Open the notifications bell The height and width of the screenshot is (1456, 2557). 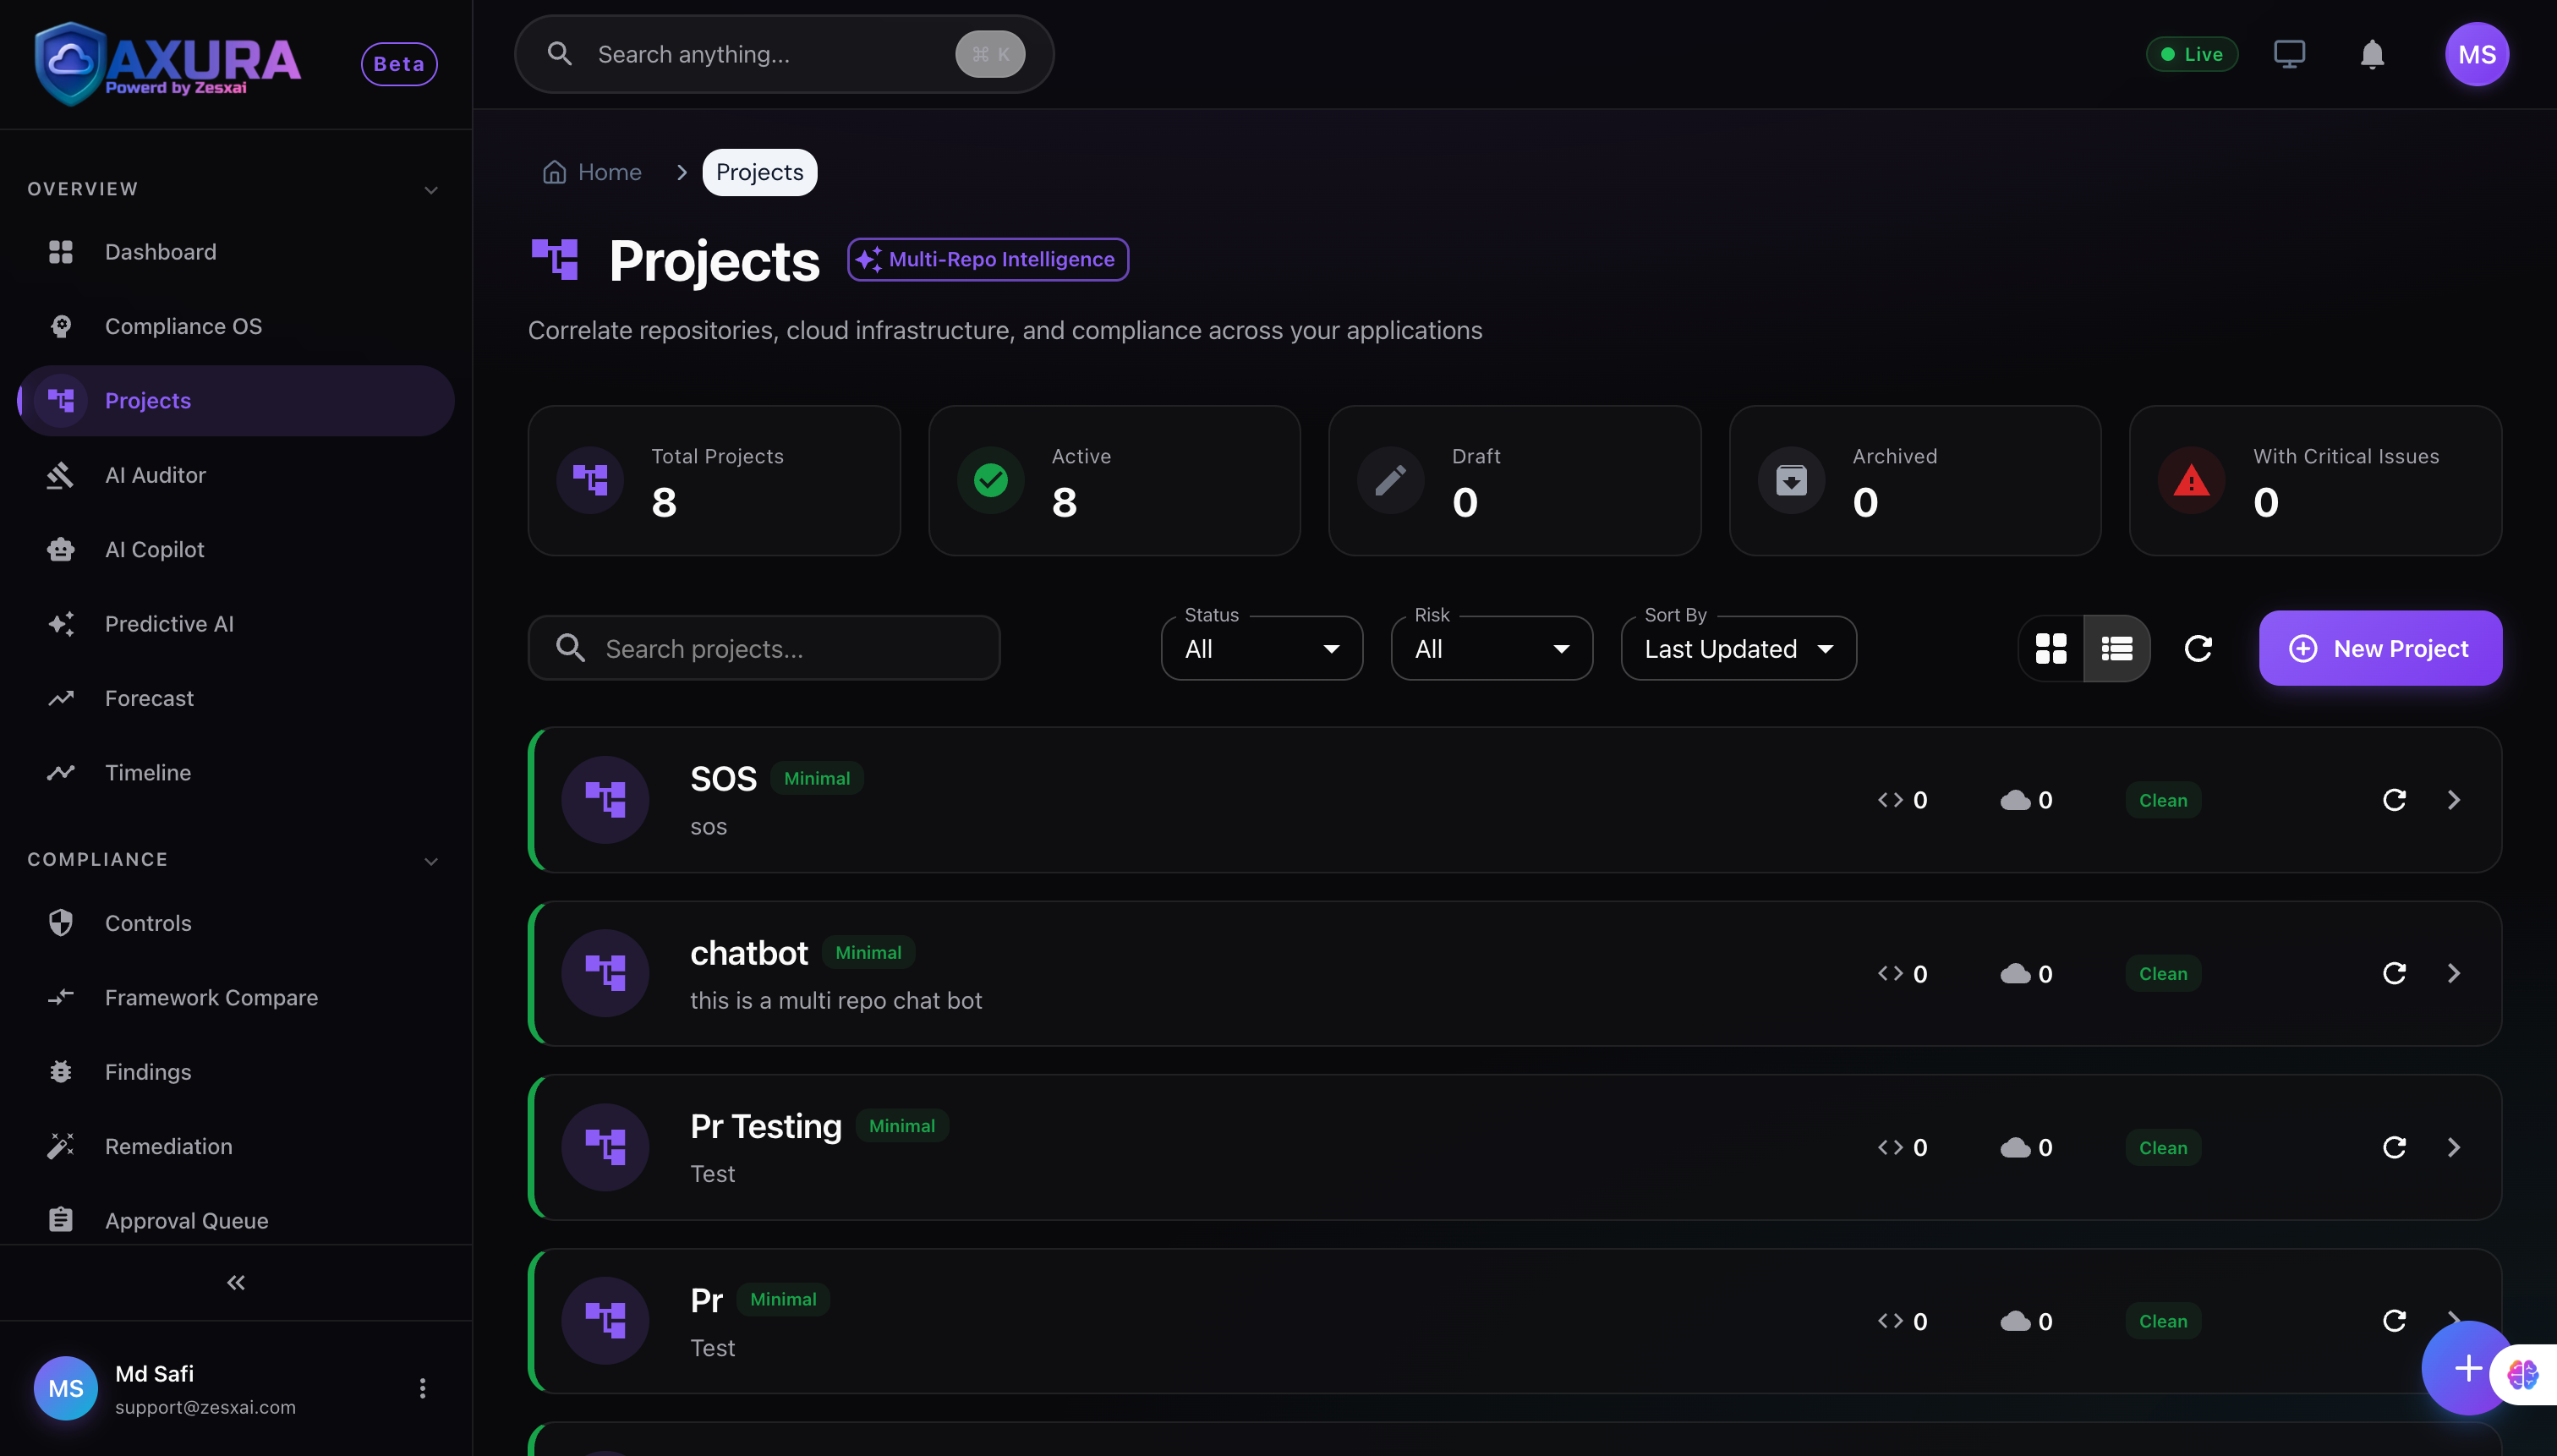[x=2371, y=54]
